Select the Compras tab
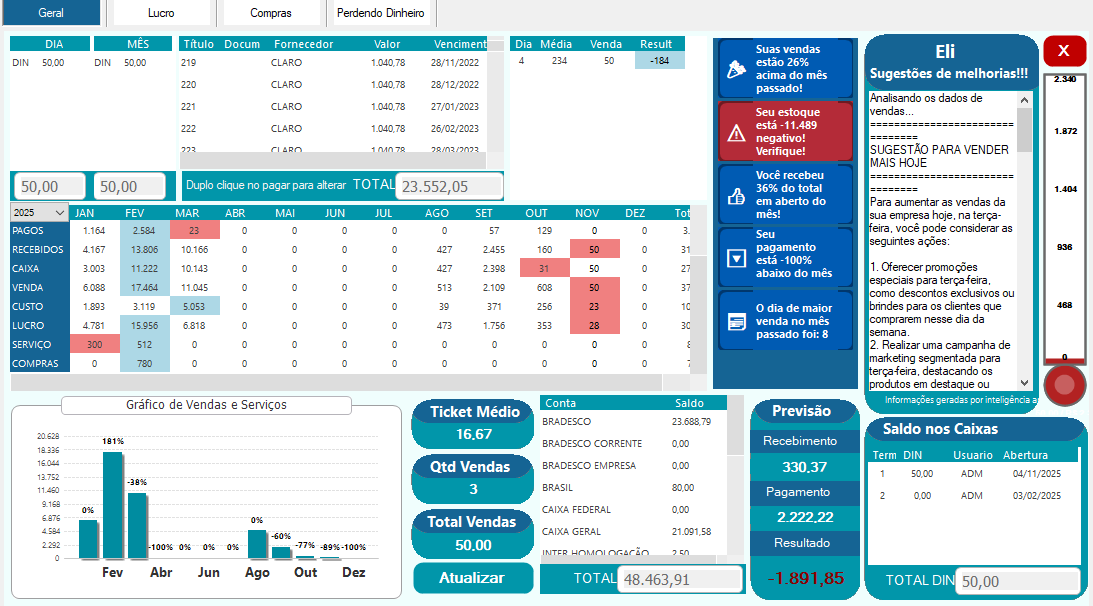 pyautogui.click(x=271, y=14)
